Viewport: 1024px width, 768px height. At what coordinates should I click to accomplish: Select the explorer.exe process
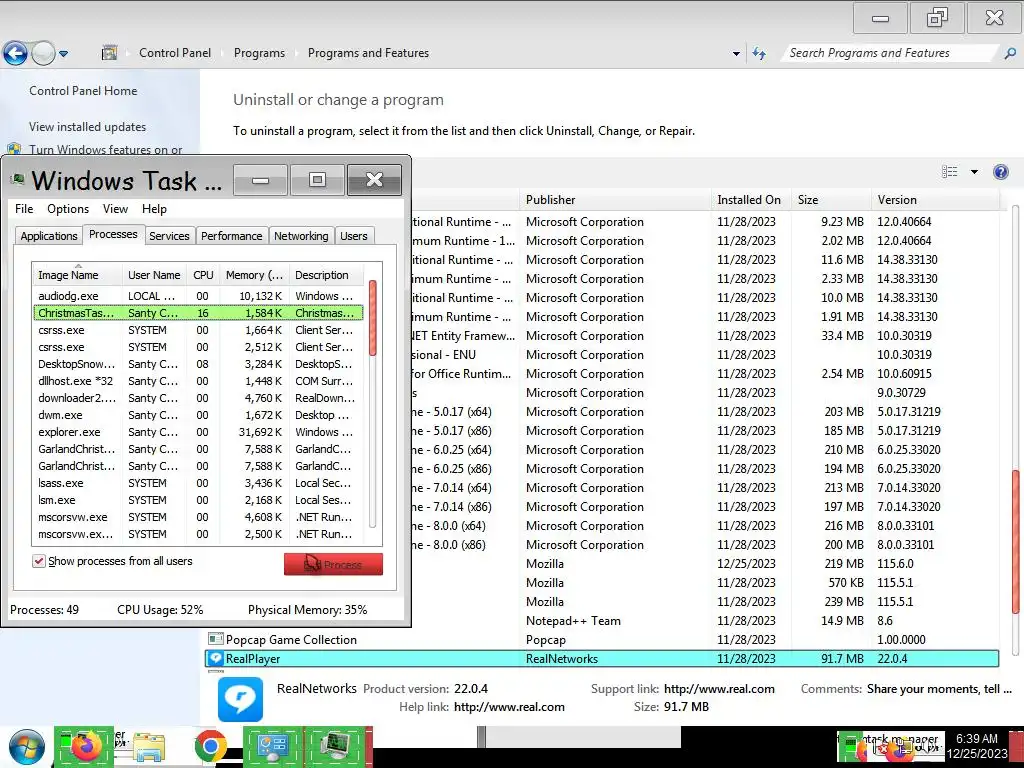tap(199, 432)
